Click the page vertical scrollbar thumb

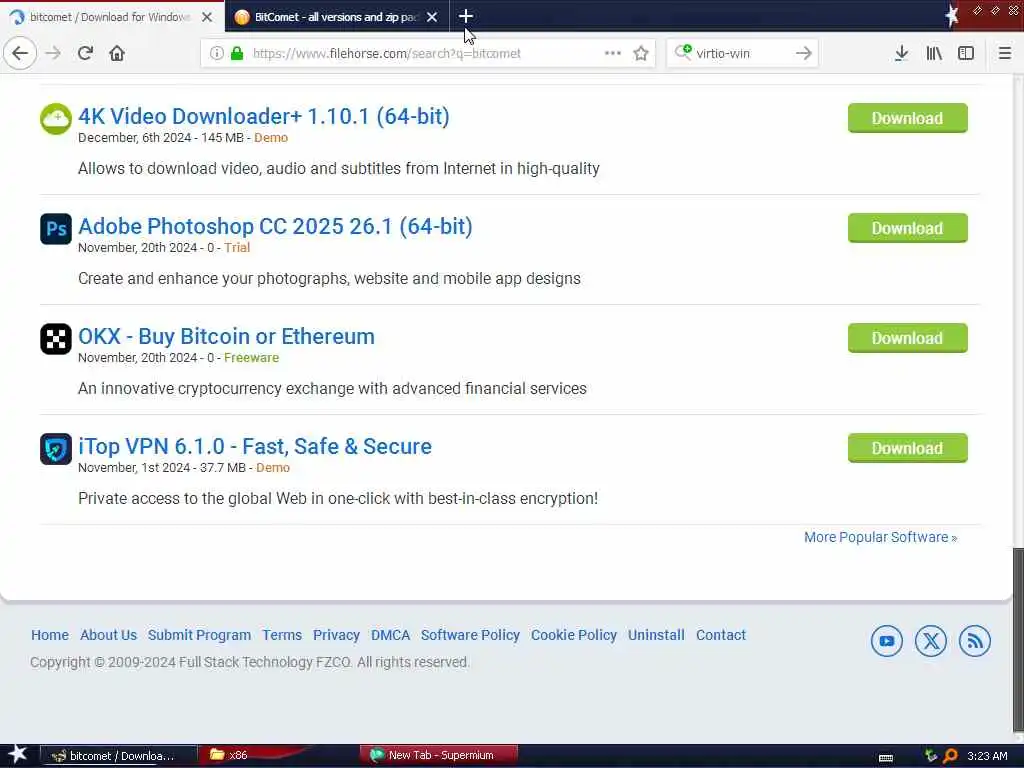click(x=1018, y=640)
